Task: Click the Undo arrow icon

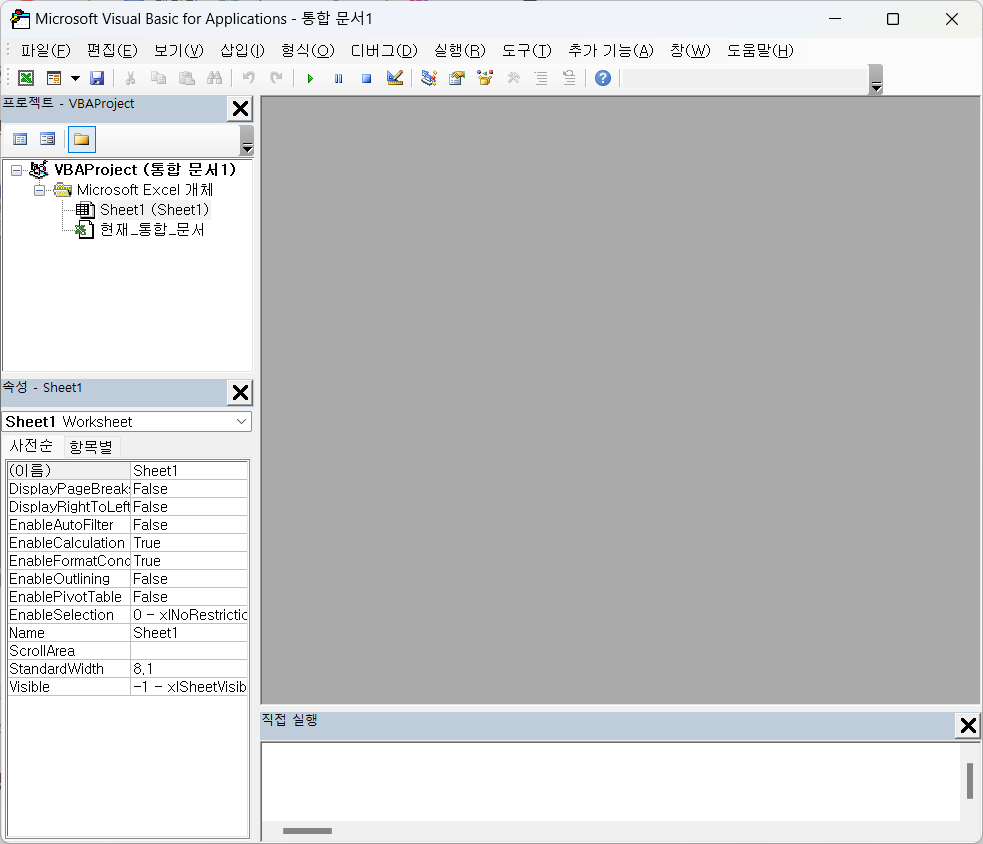Action: (249, 78)
